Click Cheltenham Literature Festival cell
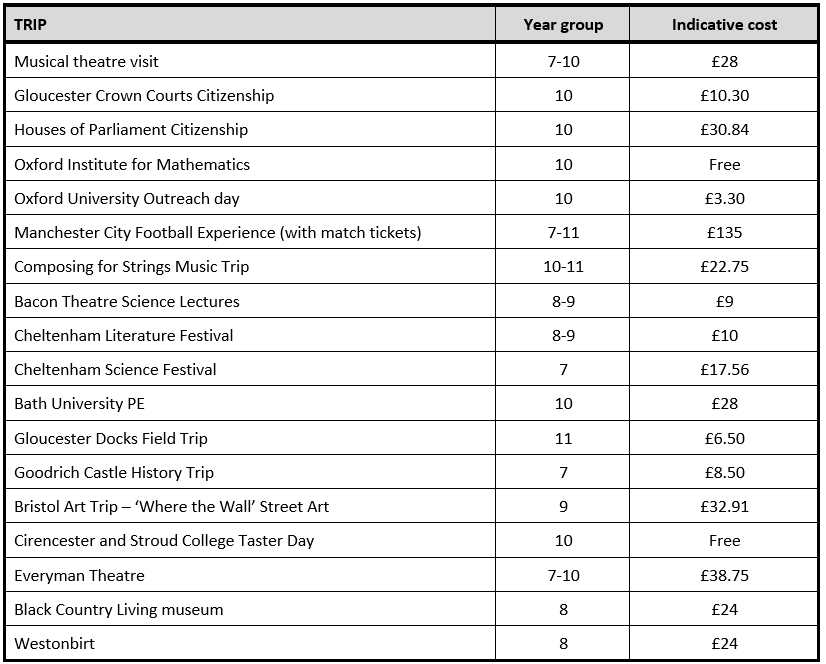This screenshot has width=826, height=664. pyautogui.click(x=124, y=335)
